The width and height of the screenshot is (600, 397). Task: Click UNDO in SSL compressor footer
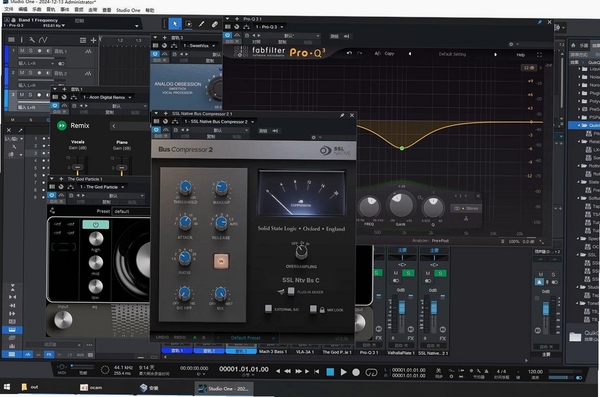point(162,337)
